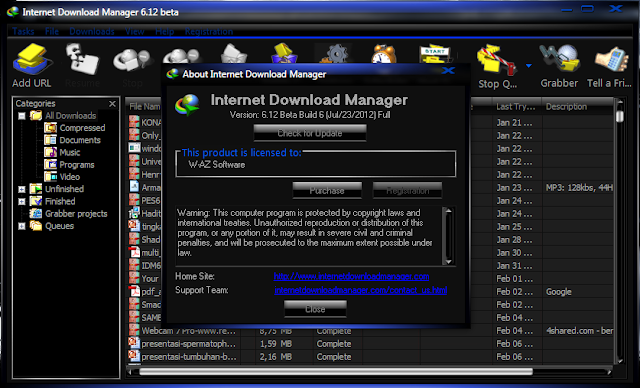
Task: Select the Video category
Action: (69, 177)
